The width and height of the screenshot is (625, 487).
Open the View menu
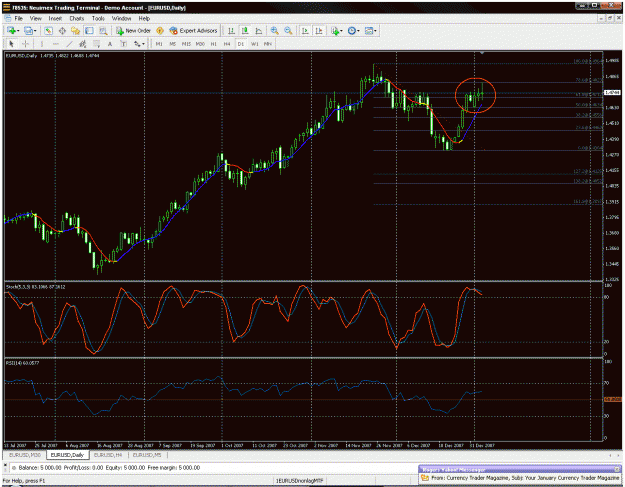(35, 18)
